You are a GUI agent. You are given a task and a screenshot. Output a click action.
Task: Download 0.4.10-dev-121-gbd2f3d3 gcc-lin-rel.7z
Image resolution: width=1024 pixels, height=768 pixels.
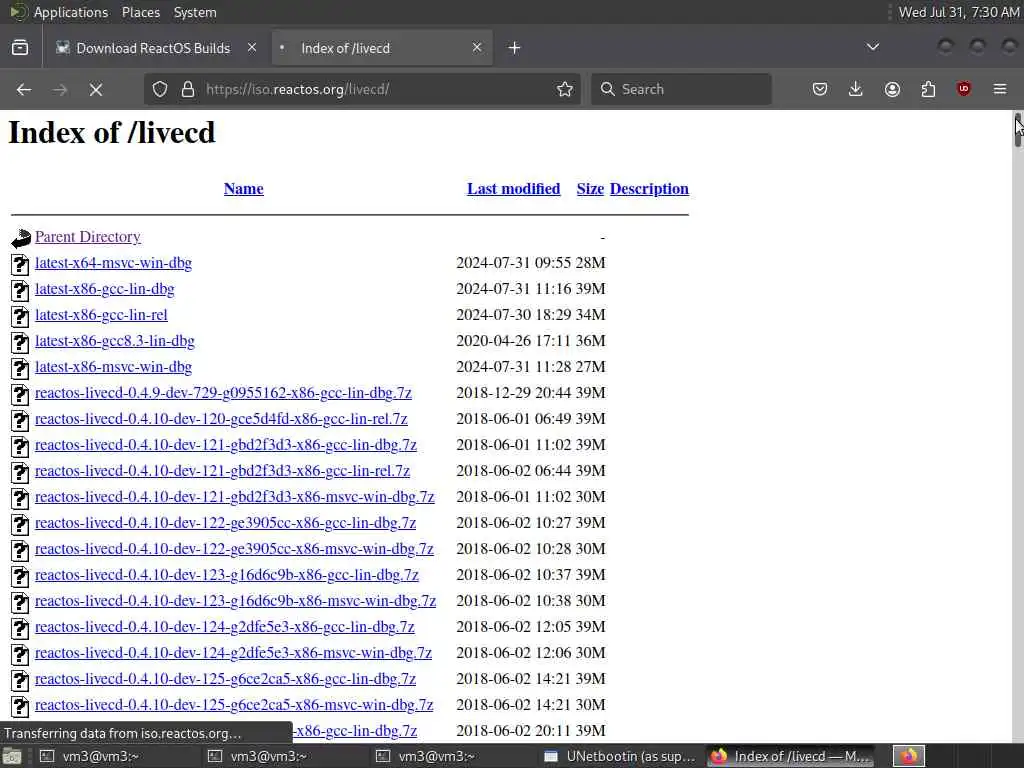click(x=223, y=472)
